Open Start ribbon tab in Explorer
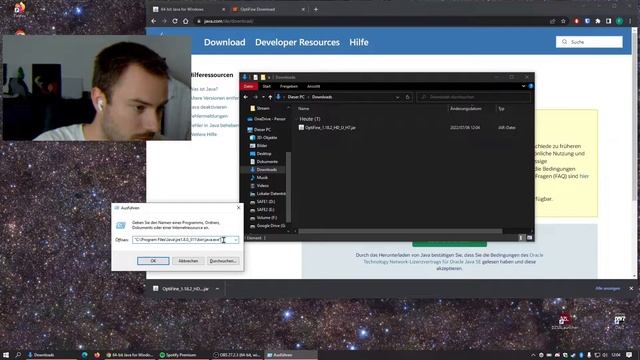This screenshot has height=360, width=640. [267, 86]
